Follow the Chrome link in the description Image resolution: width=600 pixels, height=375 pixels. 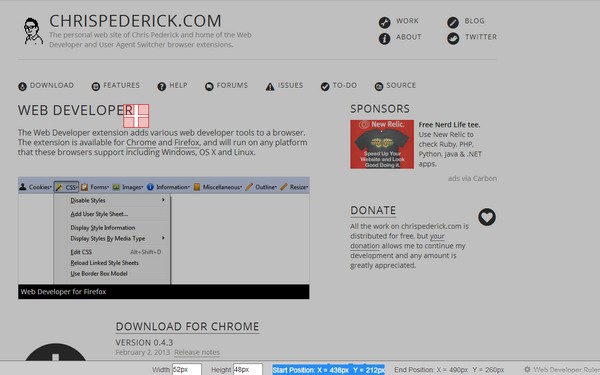click(x=141, y=142)
